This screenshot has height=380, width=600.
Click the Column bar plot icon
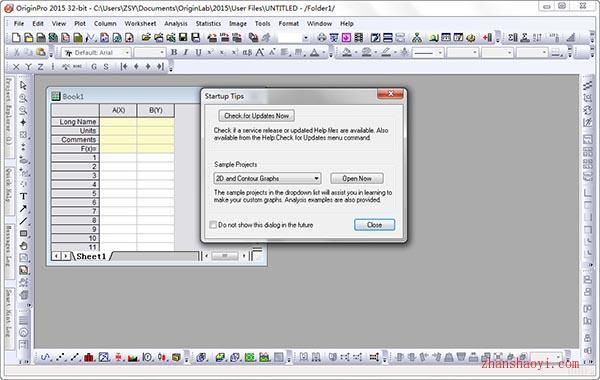point(89,357)
